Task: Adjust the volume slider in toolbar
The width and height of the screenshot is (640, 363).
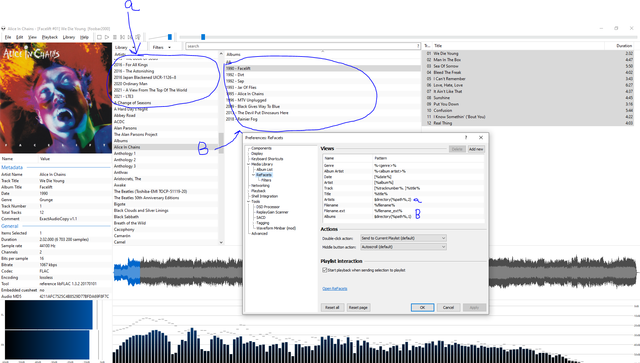Action: (170, 37)
